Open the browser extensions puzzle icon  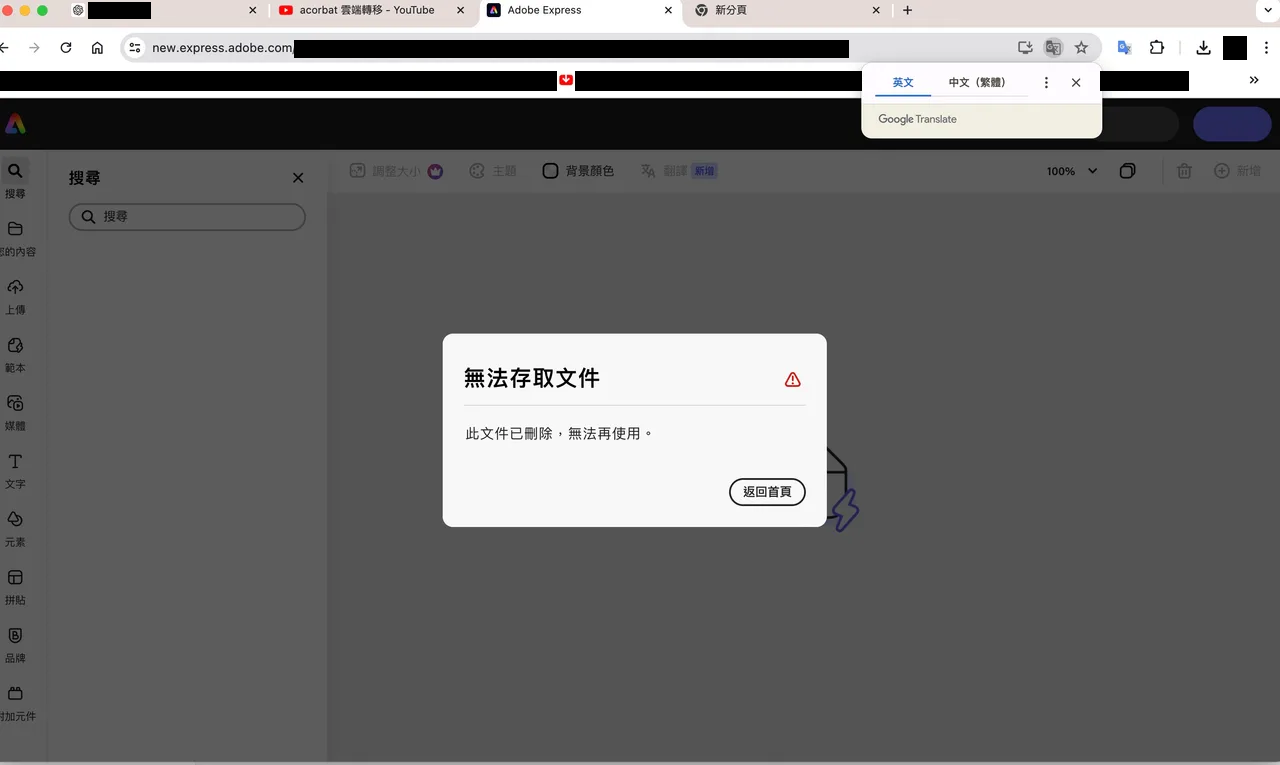point(1157,48)
